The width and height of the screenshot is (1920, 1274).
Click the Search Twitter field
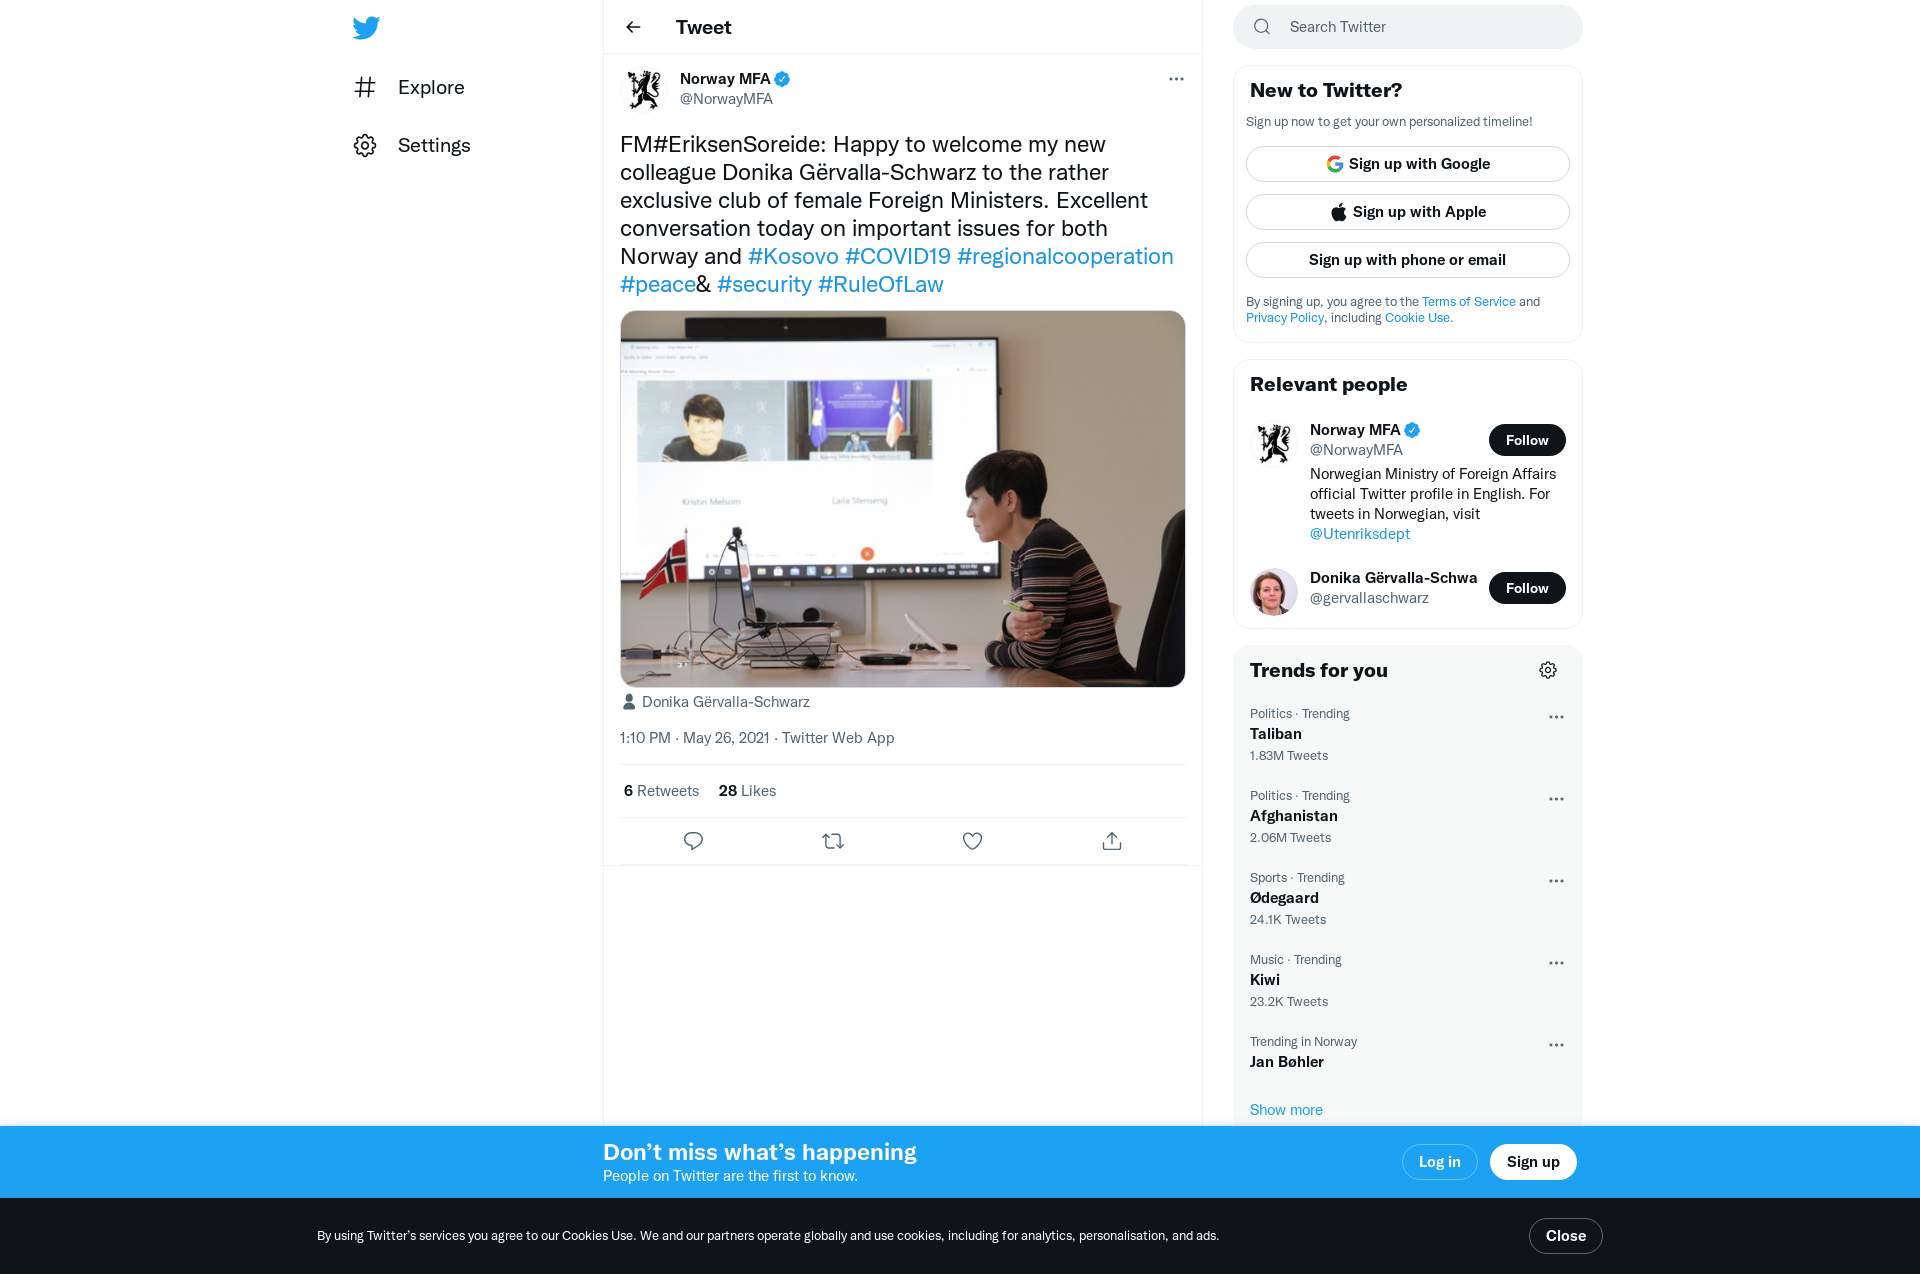click(x=1408, y=27)
